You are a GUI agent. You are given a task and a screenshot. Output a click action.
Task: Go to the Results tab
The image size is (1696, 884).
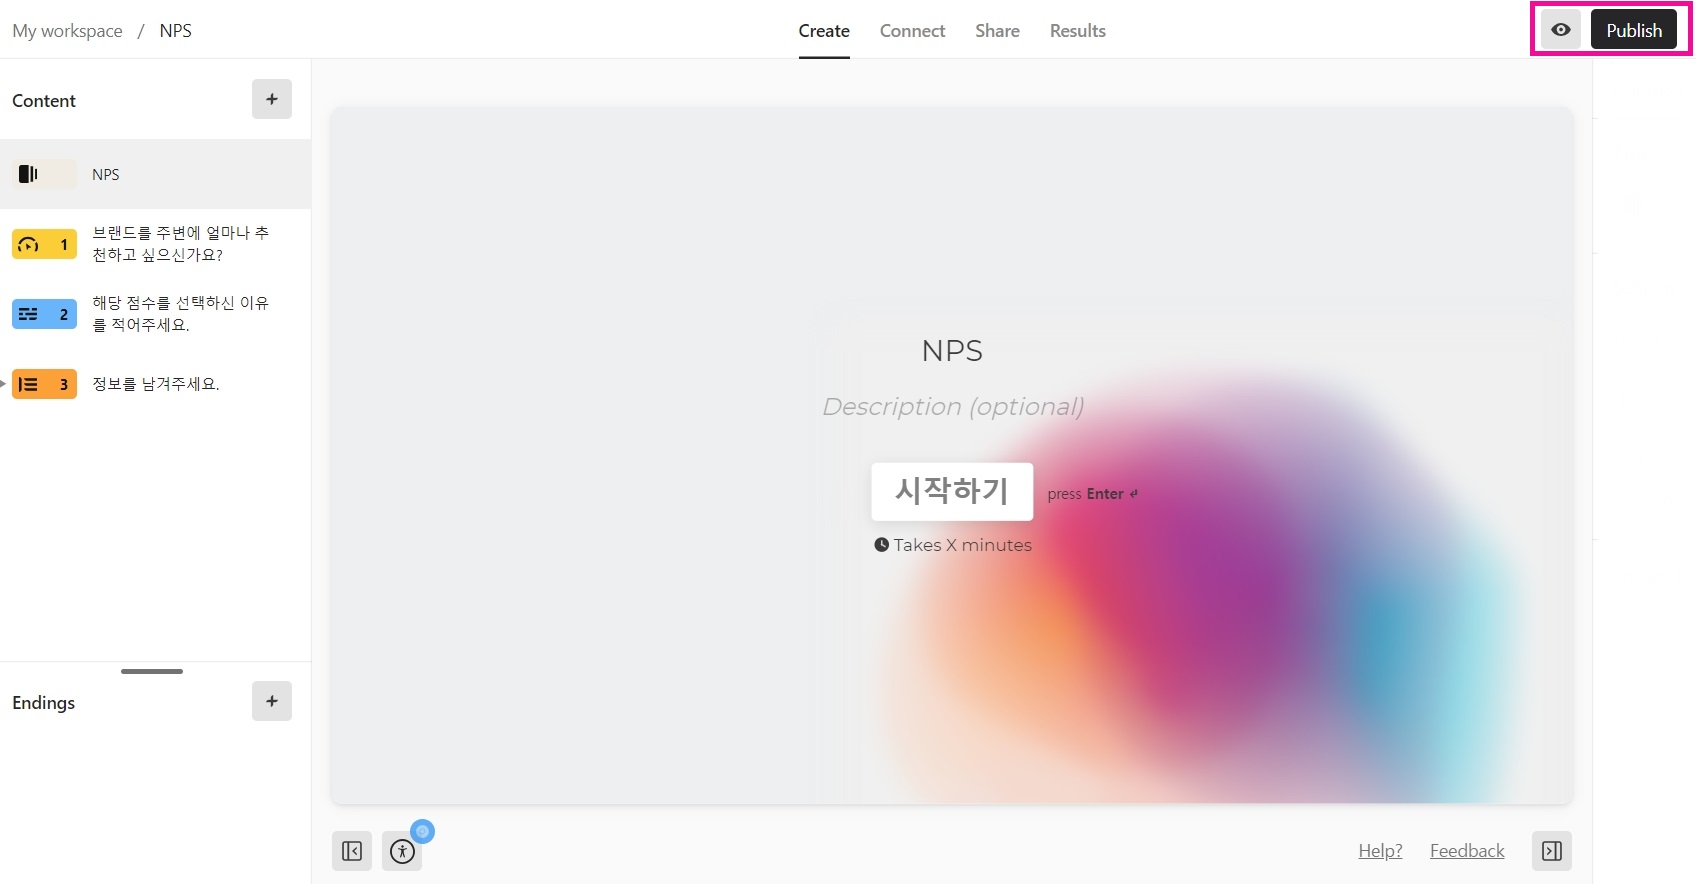click(1077, 31)
